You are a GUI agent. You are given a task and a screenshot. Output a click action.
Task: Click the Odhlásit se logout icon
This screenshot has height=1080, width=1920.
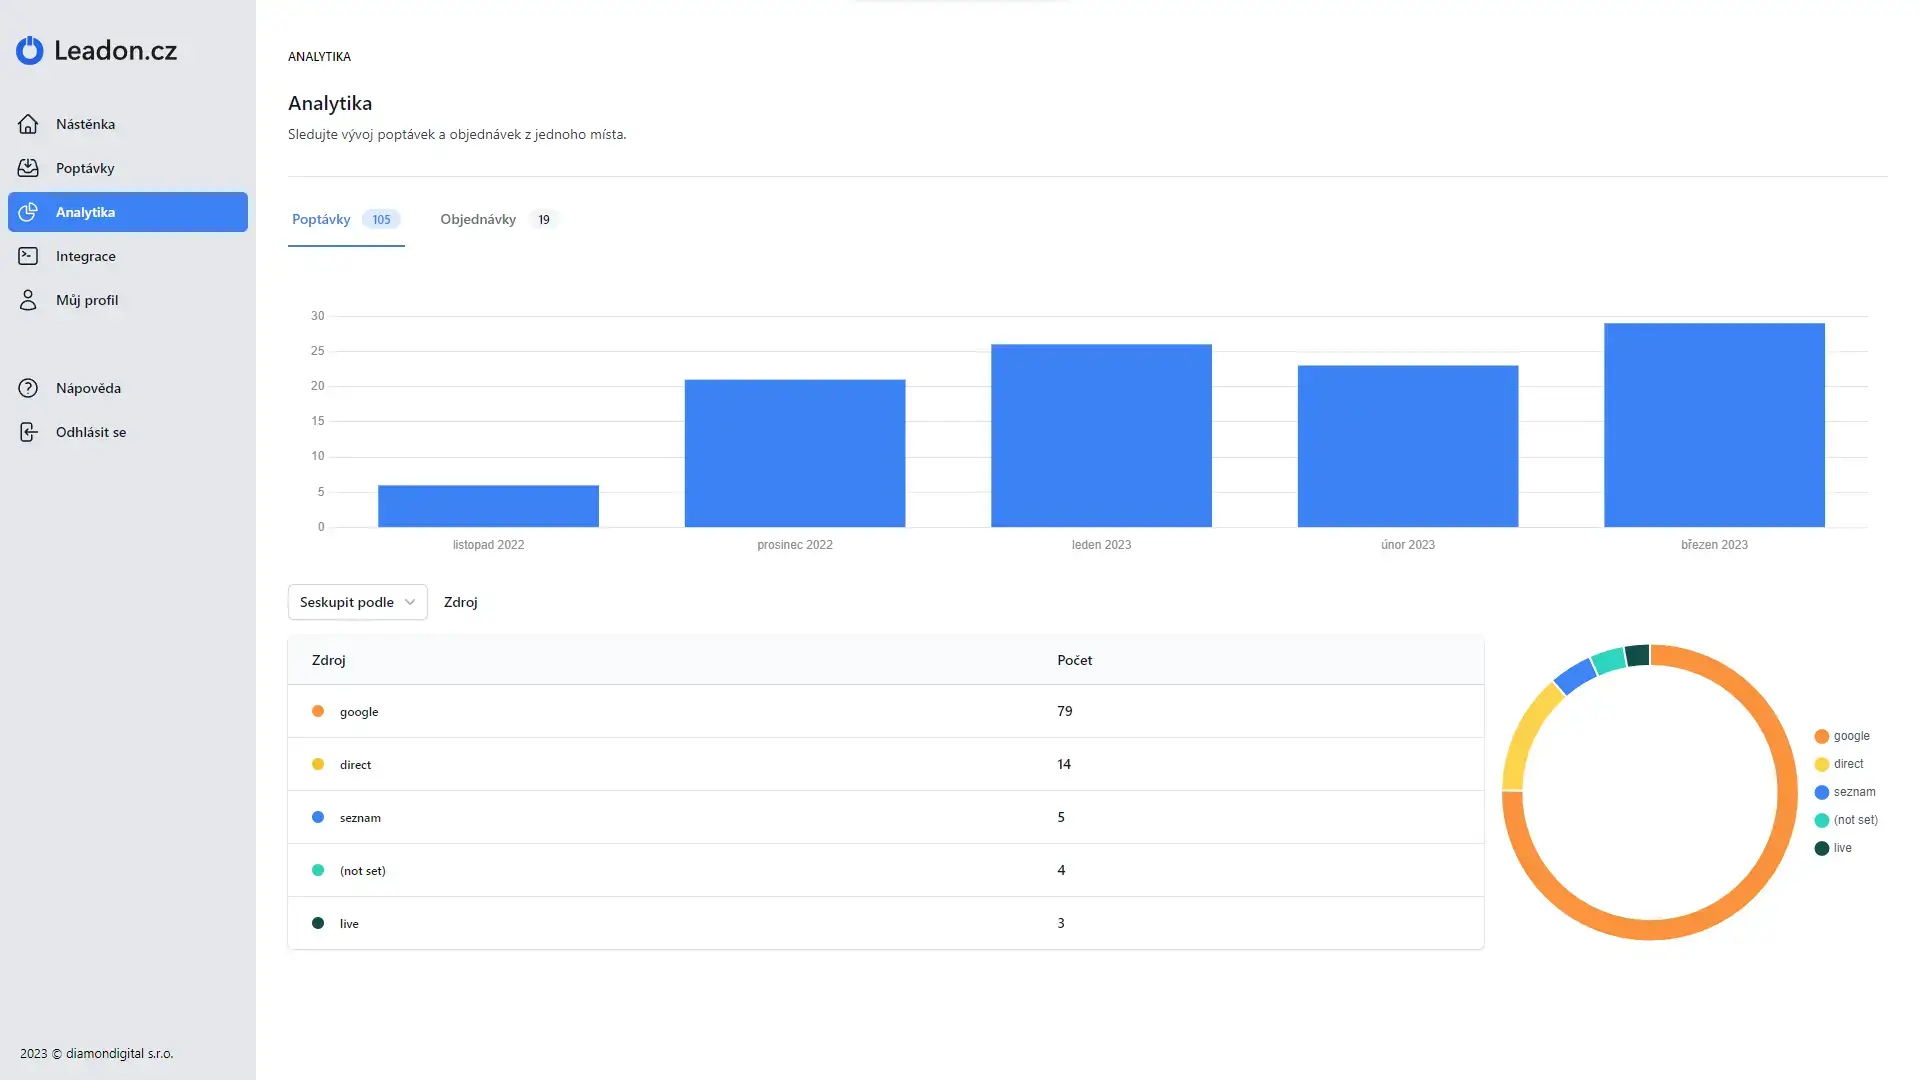click(x=28, y=432)
